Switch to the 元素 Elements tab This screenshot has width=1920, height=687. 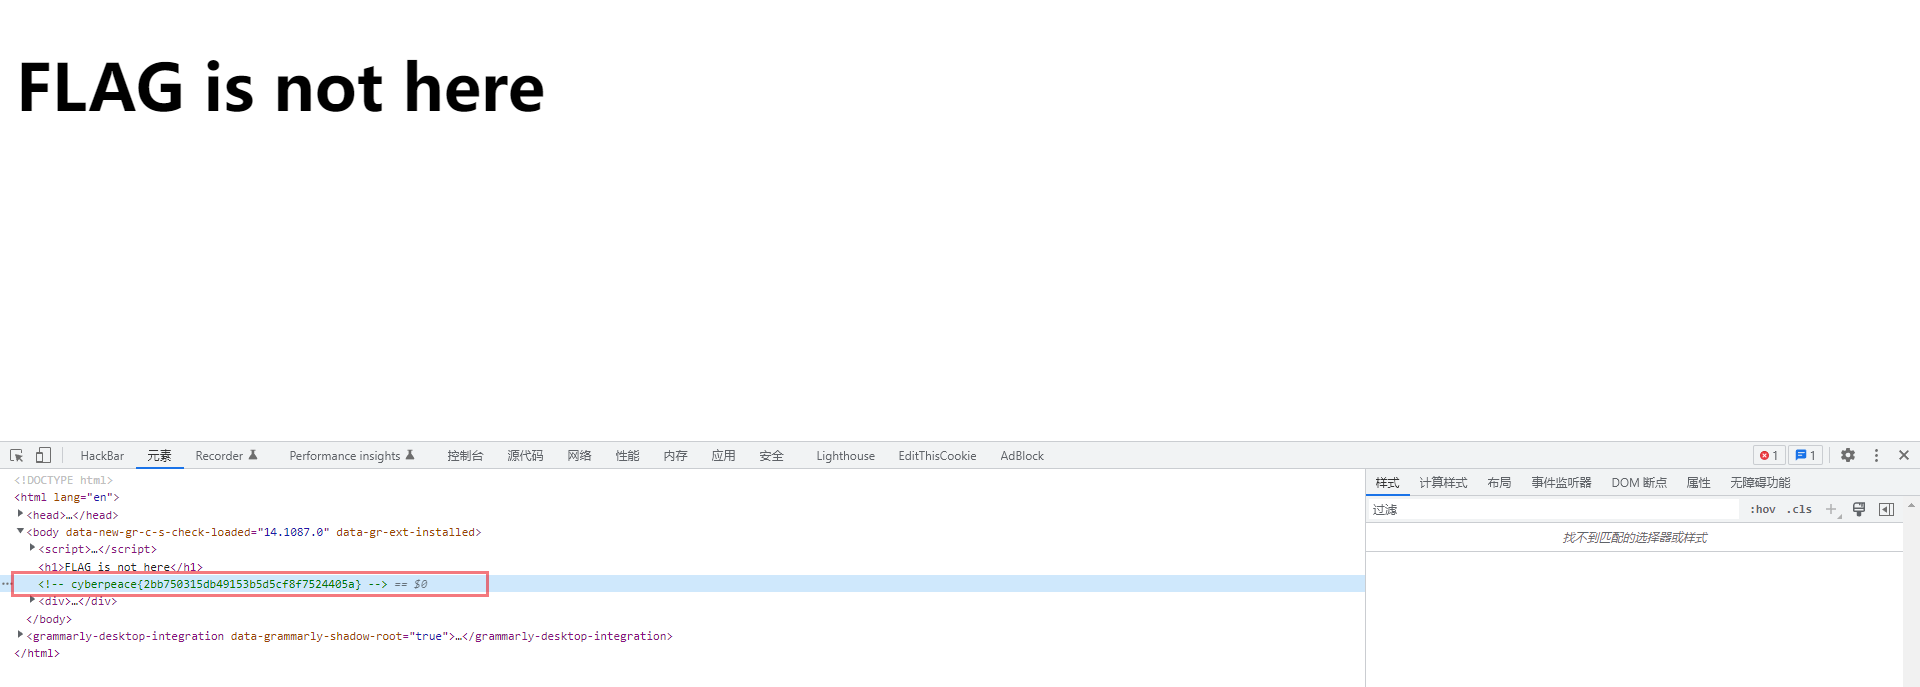coord(159,456)
